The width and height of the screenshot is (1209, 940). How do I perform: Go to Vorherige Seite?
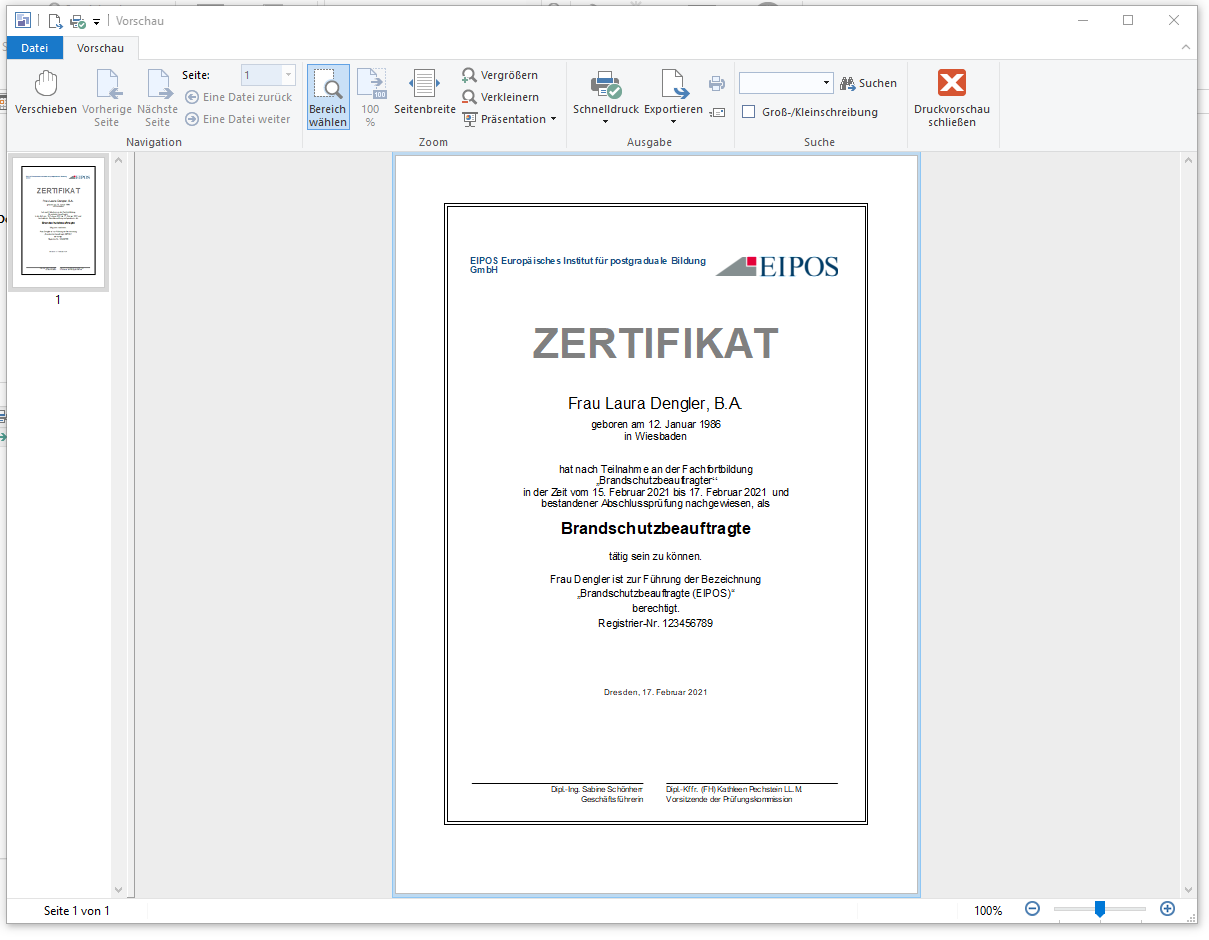[x=107, y=98]
